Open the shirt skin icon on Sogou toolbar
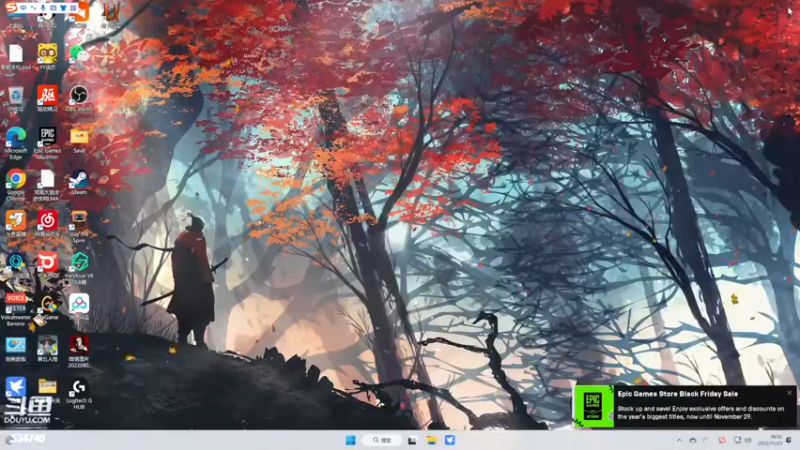This screenshot has width=800, height=450. click(x=63, y=8)
